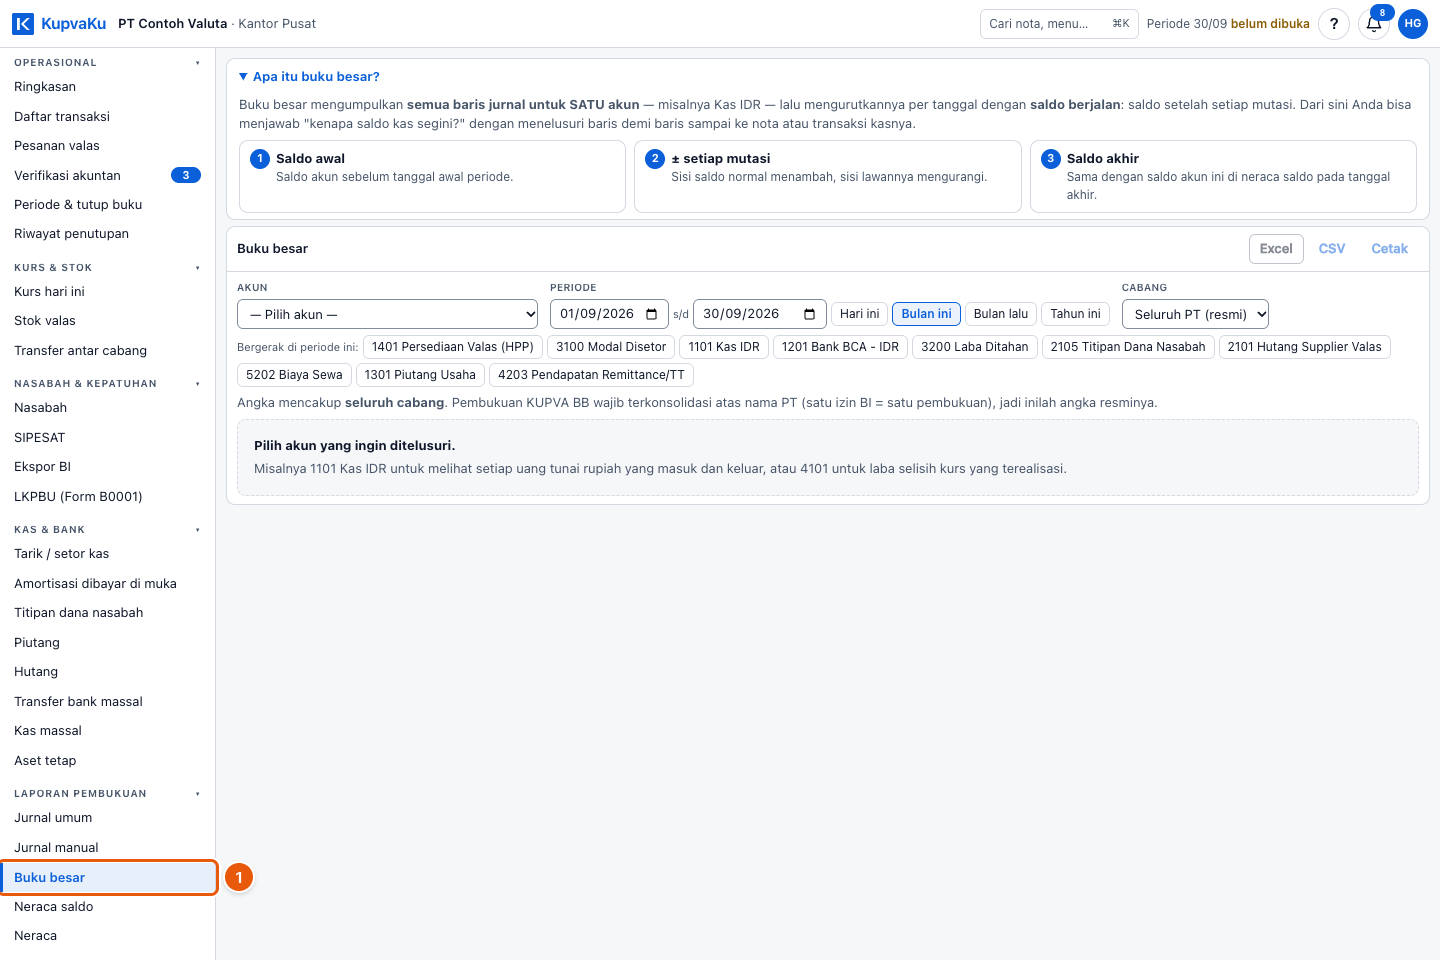Open calendar picker for start date 01/09/2026

click(x=652, y=314)
